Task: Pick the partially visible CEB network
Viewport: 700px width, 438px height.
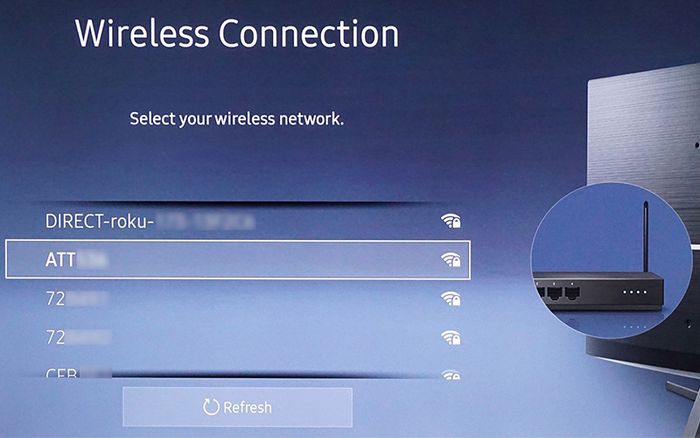Action: pyautogui.click(x=238, y=373)
